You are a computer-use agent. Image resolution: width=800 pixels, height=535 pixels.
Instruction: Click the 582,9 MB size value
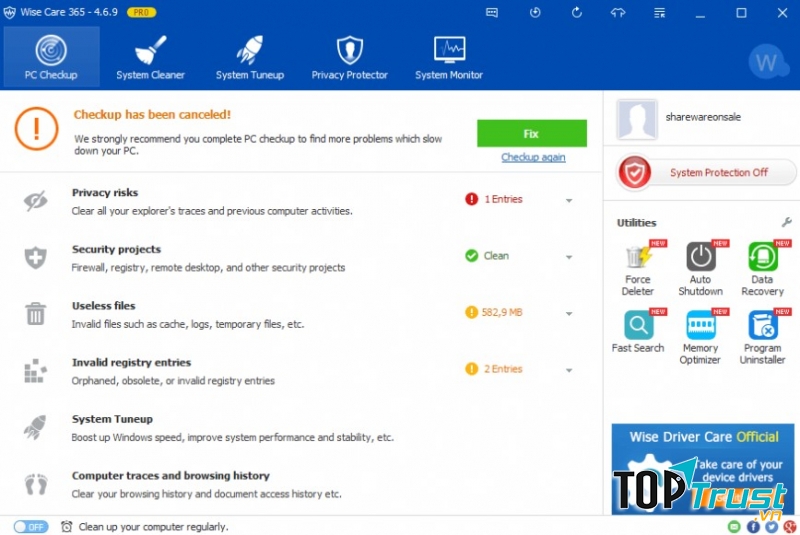502,313
